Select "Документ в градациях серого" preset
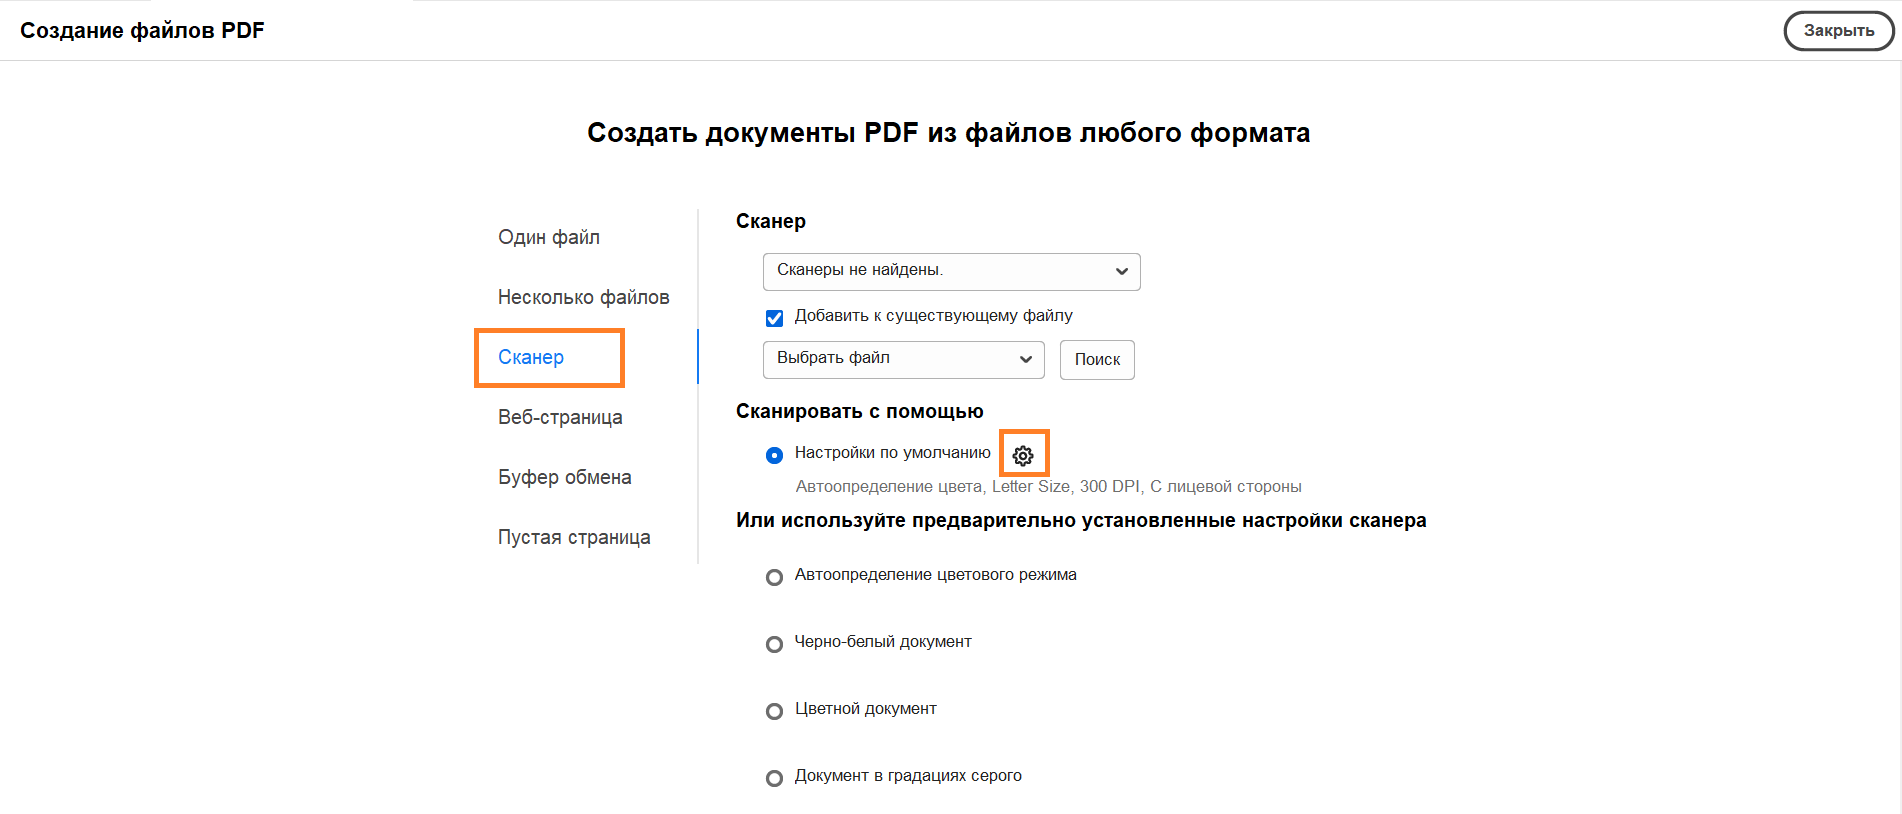This screenshot has width=1902, height=814. [x=774, y=778]
